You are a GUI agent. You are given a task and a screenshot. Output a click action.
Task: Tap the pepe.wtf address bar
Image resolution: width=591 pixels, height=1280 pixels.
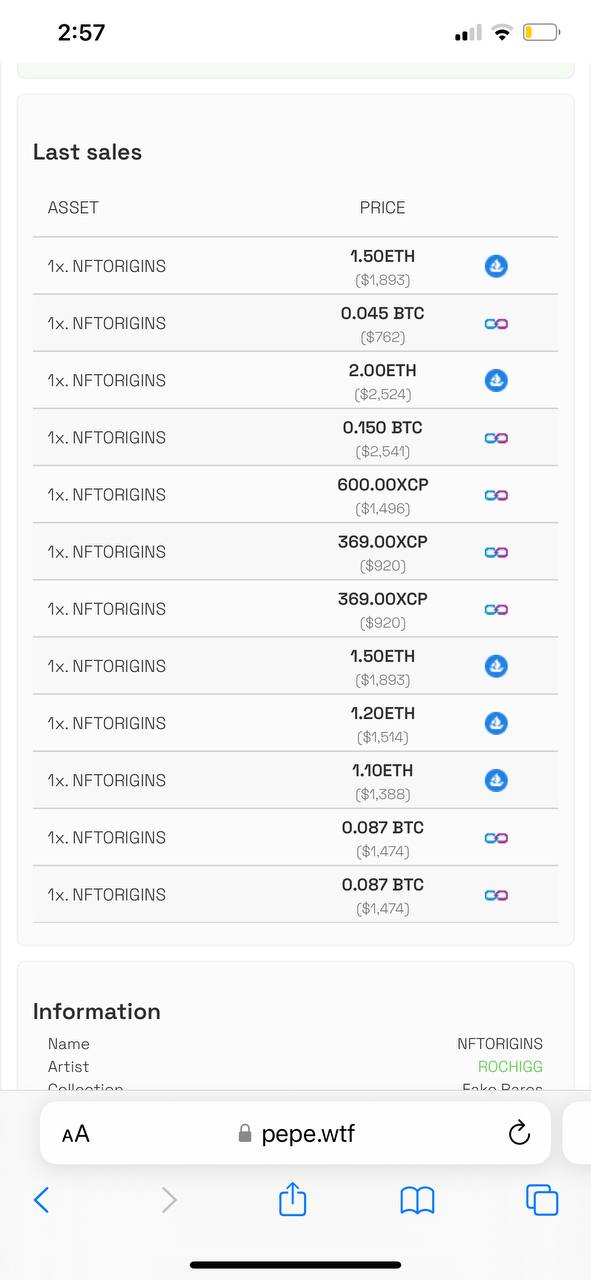pyautogui.click(x=295, y=1133)
